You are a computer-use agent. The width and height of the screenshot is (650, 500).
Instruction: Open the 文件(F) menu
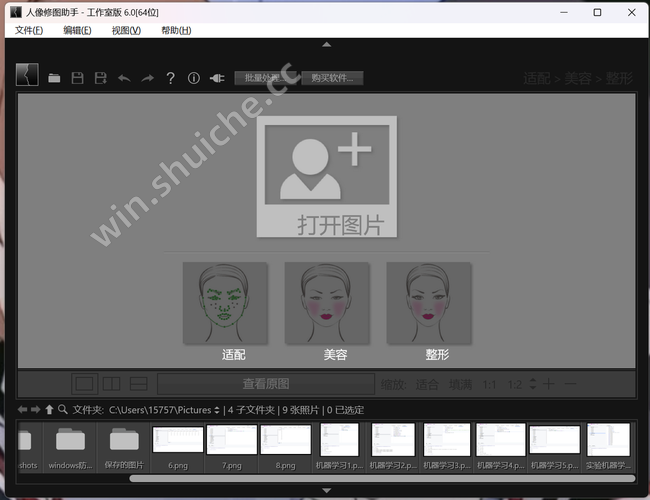(29, 30)
